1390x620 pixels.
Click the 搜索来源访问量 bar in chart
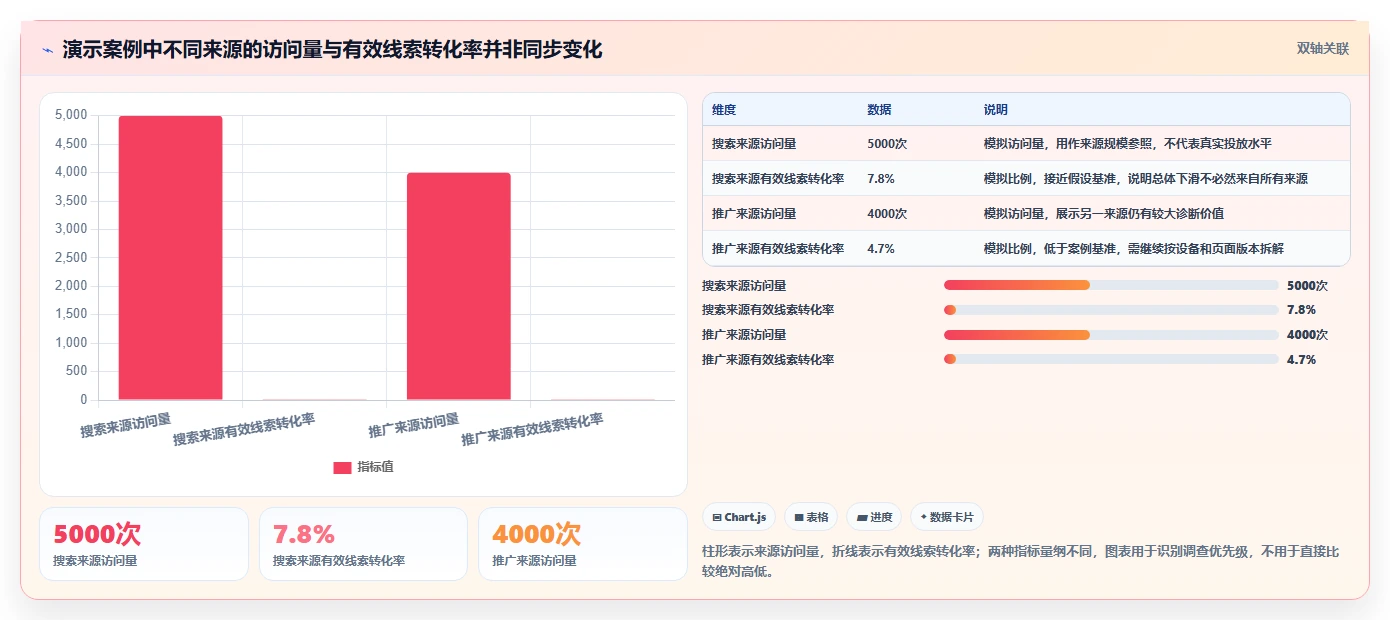171,258
